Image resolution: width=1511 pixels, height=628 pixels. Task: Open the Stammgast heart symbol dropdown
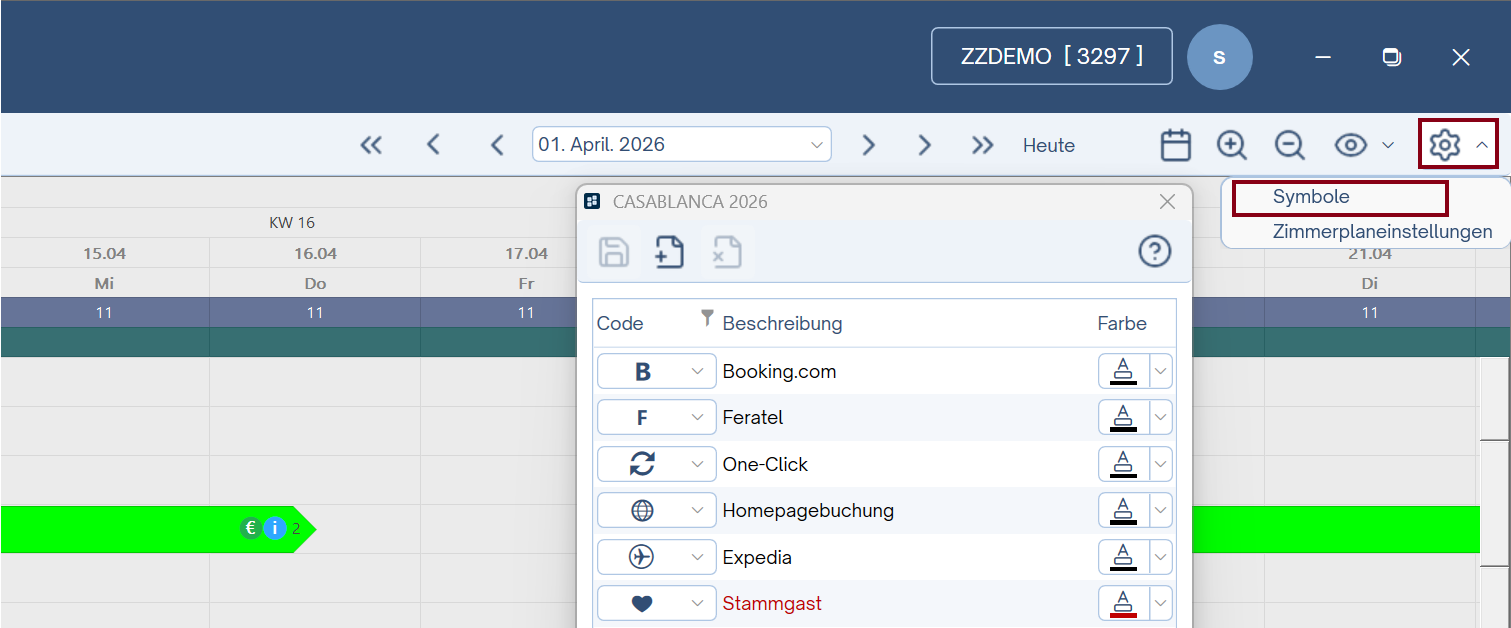[697, 603]
